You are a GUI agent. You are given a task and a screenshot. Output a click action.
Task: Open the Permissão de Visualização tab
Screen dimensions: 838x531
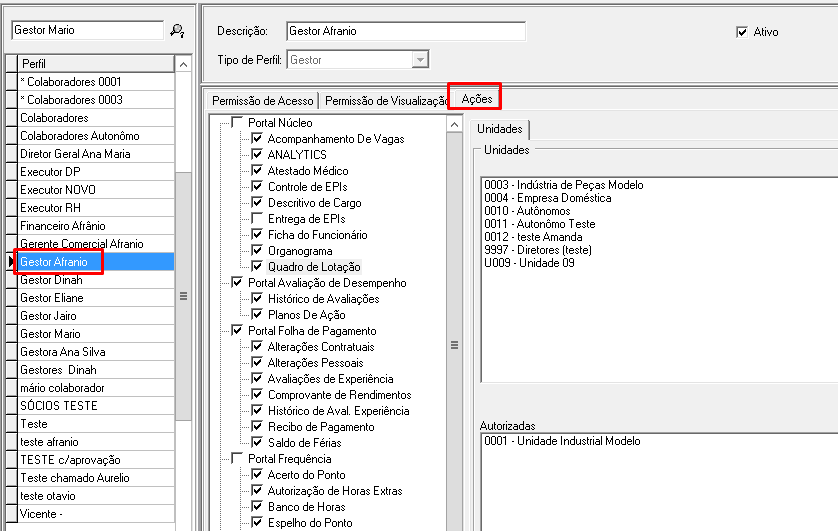tap(385, 100)
